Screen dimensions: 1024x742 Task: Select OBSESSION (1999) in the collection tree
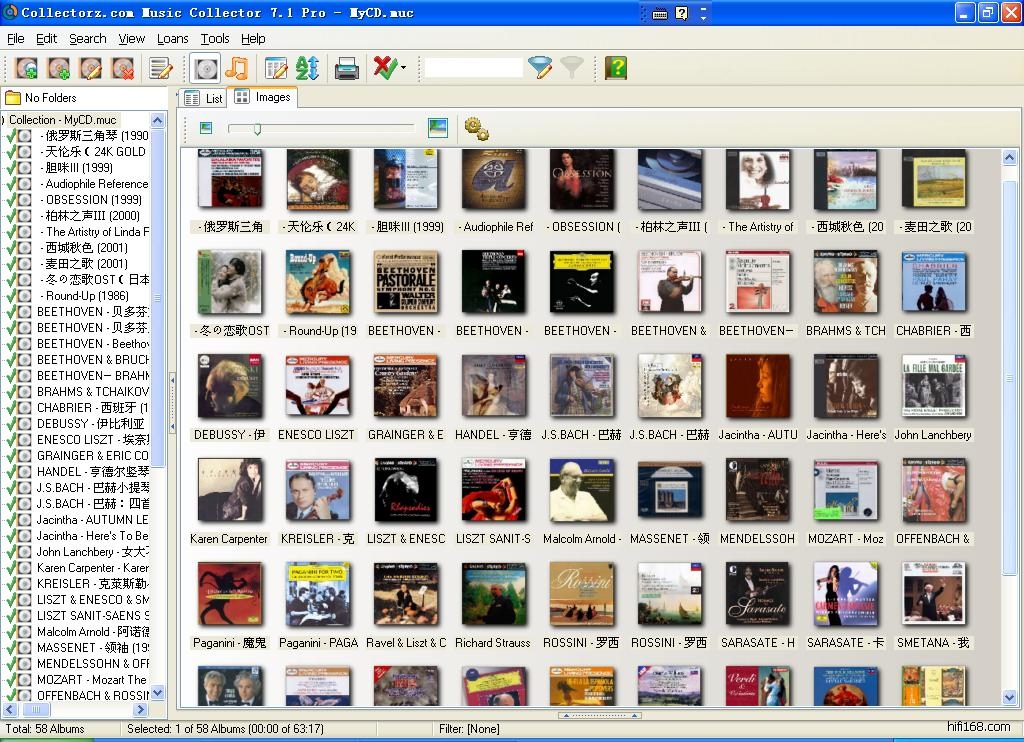(x=92, y=199)
